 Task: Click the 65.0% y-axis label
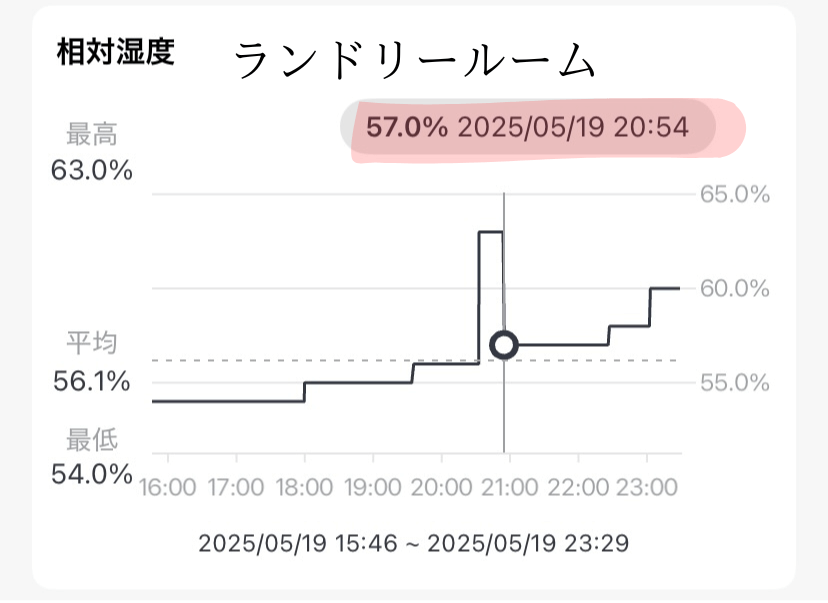pos(734,194)
